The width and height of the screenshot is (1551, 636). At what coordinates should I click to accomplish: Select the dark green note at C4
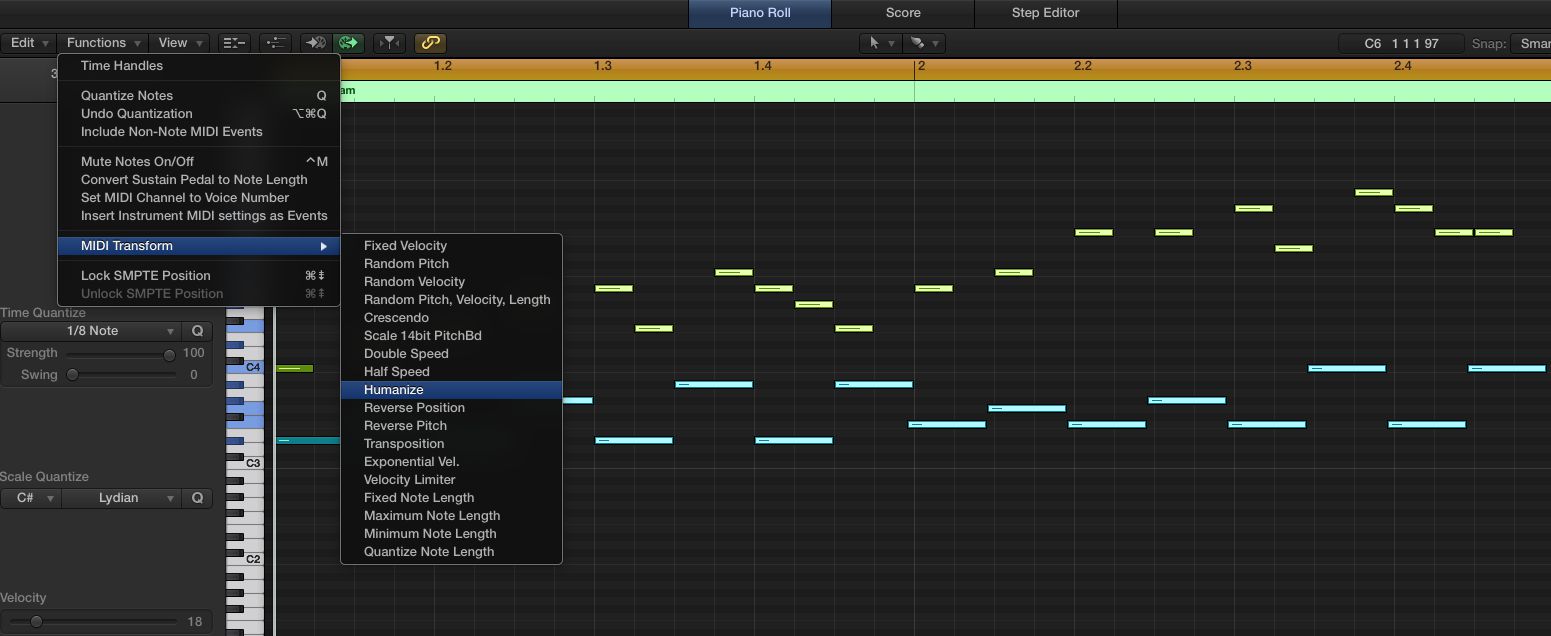295,369
